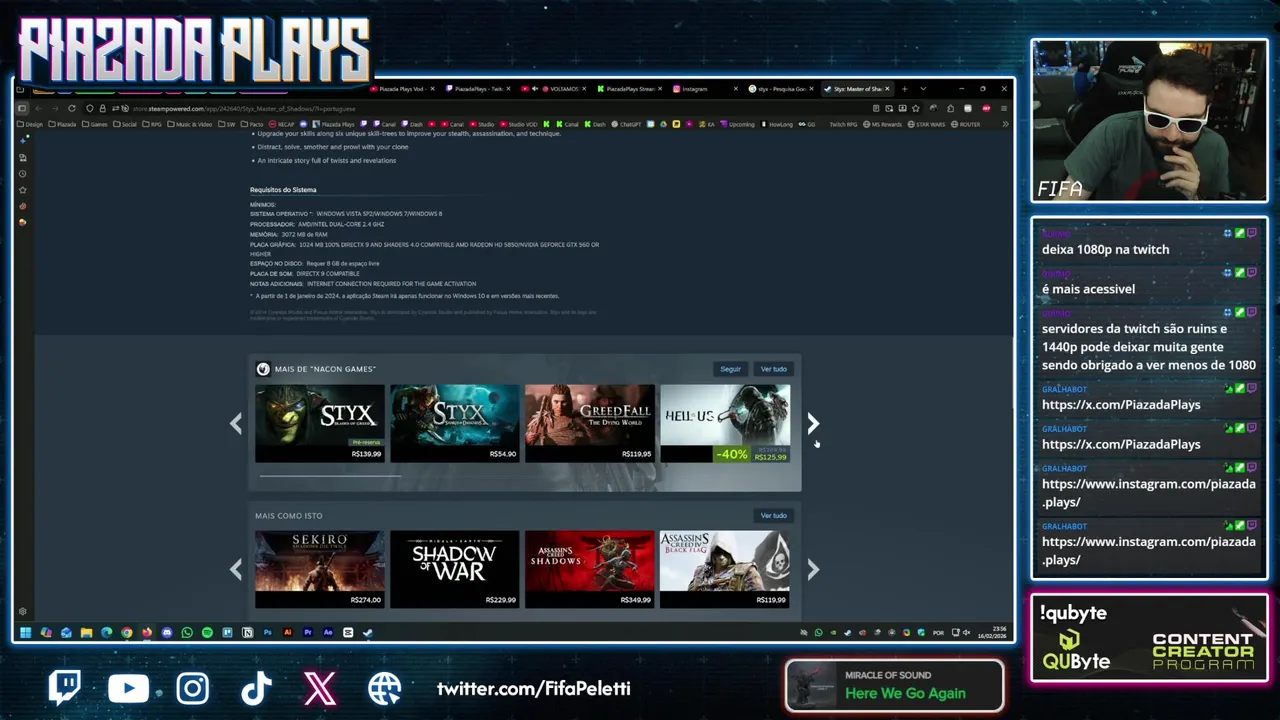Open the STAR WARS bookmark
This screenshot has height=720, width=1280.
coord(925,124)
